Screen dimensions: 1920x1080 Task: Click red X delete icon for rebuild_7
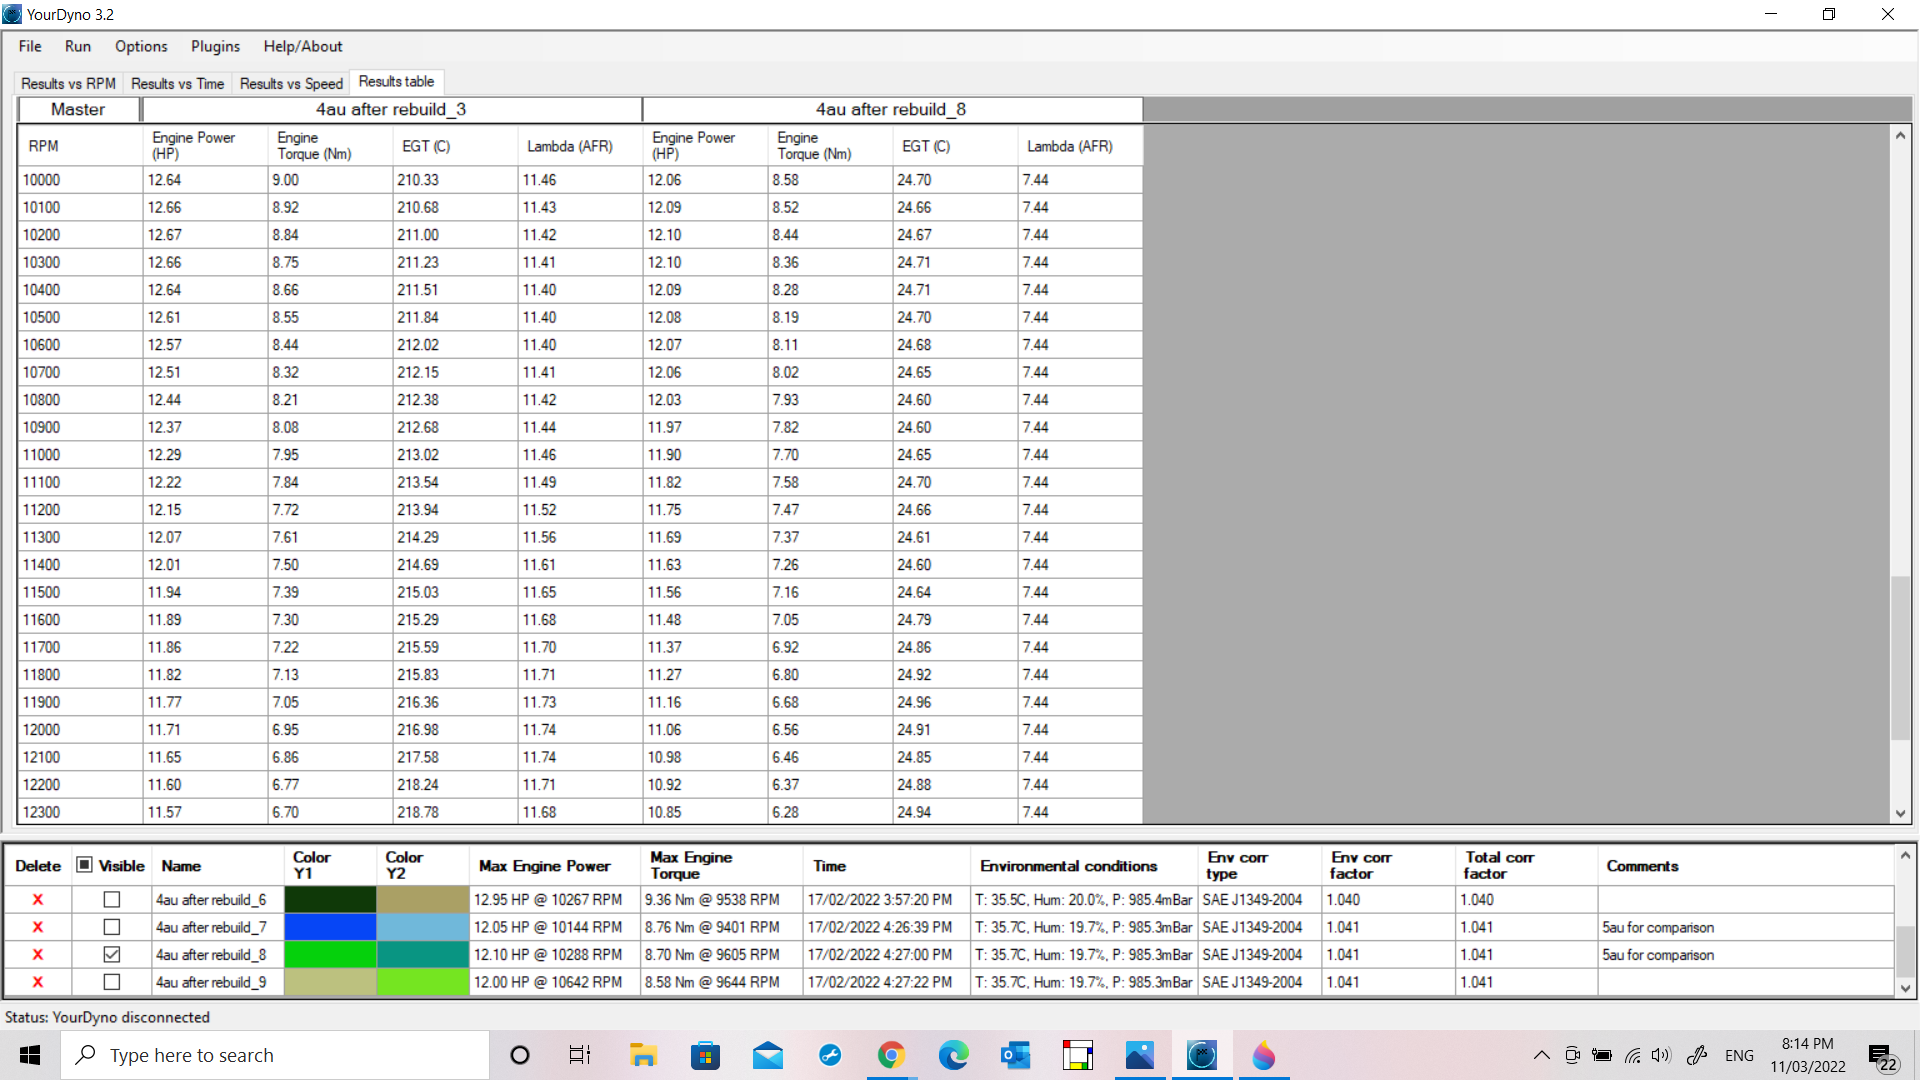[x=38, y=927]
